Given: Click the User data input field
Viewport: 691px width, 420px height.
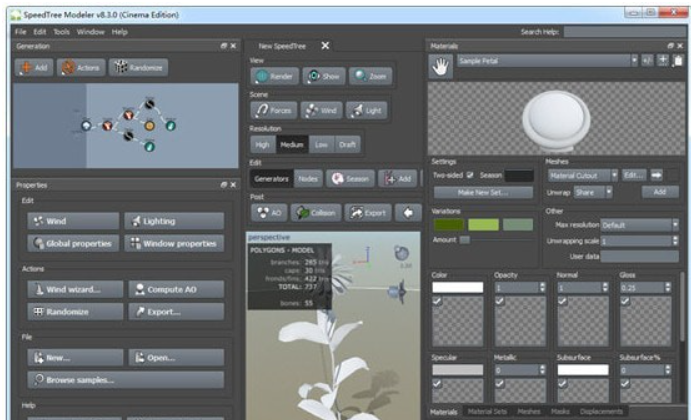Looking at the screenshot, I should click(639, 256).
